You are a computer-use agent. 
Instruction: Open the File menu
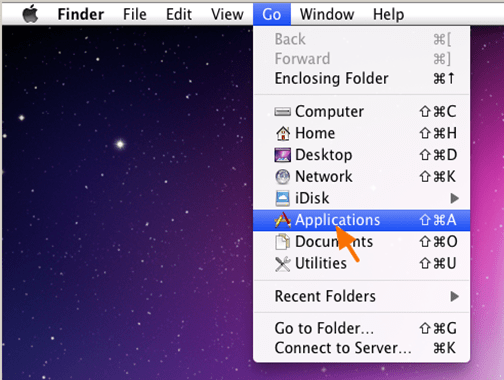coord(135,14)
